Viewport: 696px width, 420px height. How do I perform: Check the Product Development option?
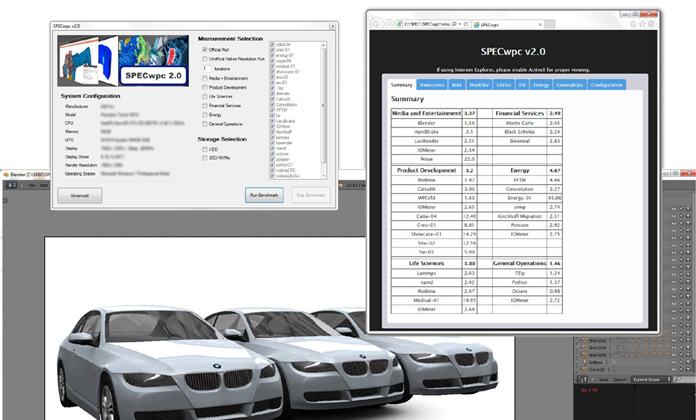click(x=204, y=87)
